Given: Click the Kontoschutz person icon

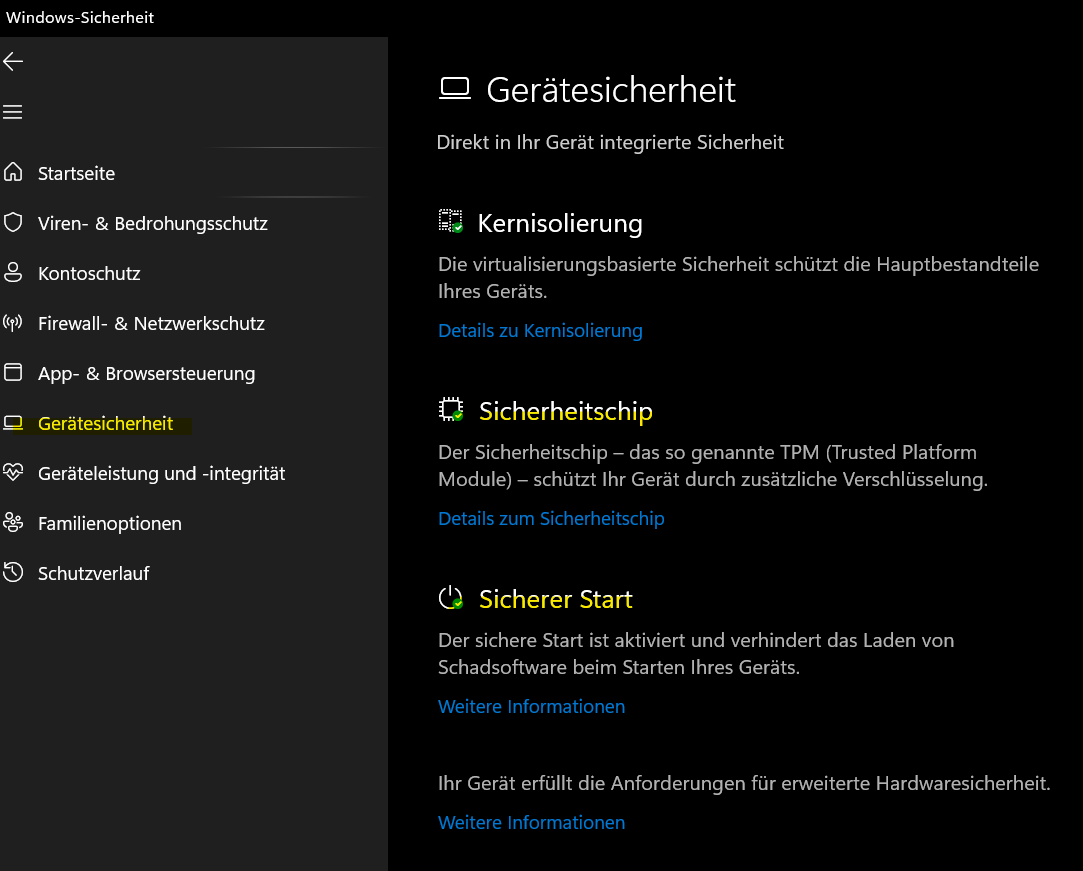Looking at the screenshot, I should 13,273.
